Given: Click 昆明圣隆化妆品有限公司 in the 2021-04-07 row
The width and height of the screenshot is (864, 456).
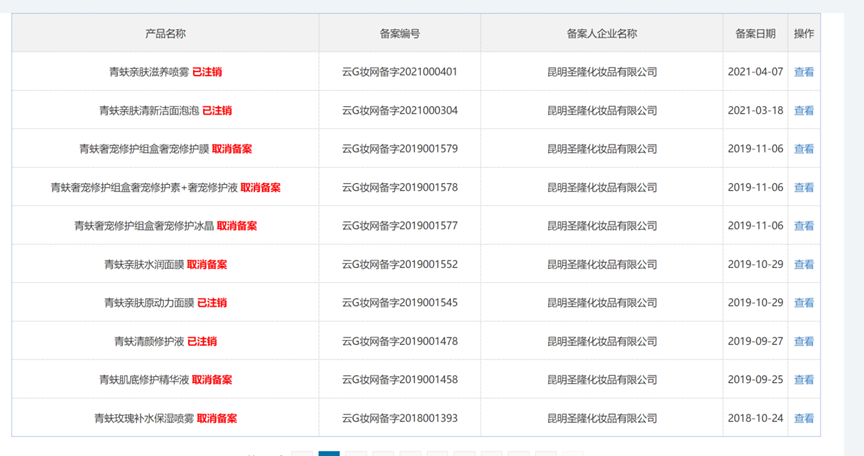Looking at the screenshot, I should (602, 72).
